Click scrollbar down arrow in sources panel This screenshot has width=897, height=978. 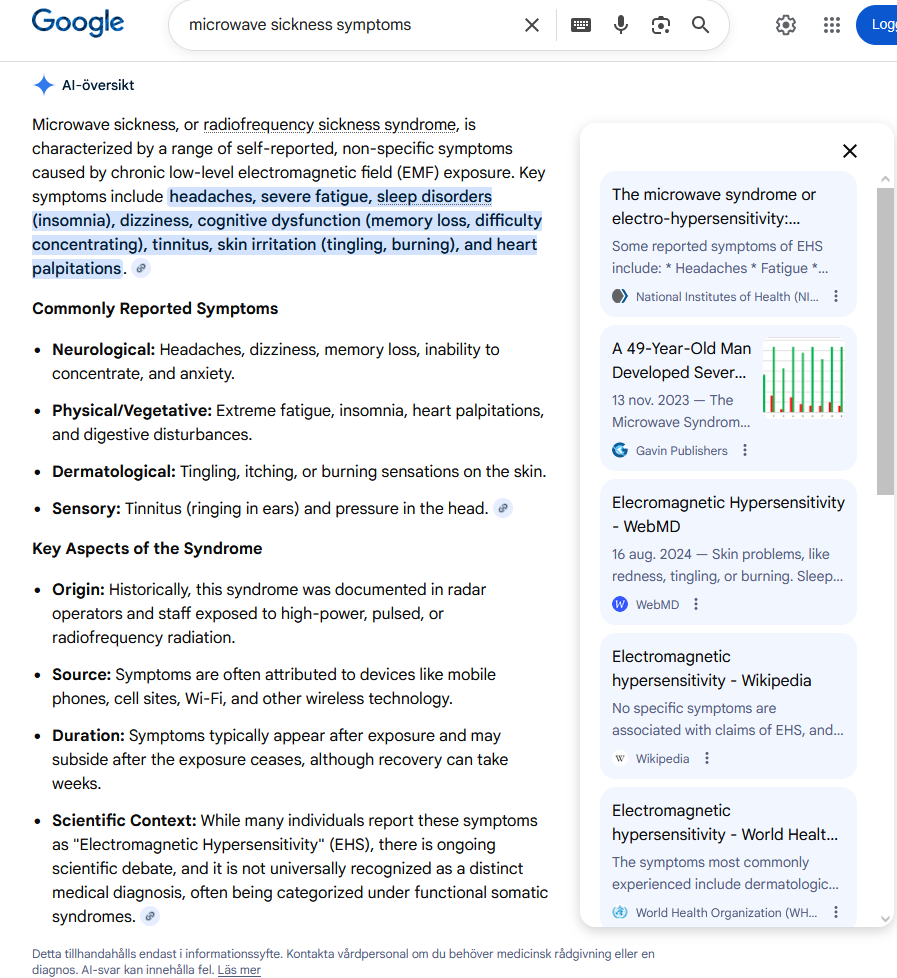click(x=885, y=919)
